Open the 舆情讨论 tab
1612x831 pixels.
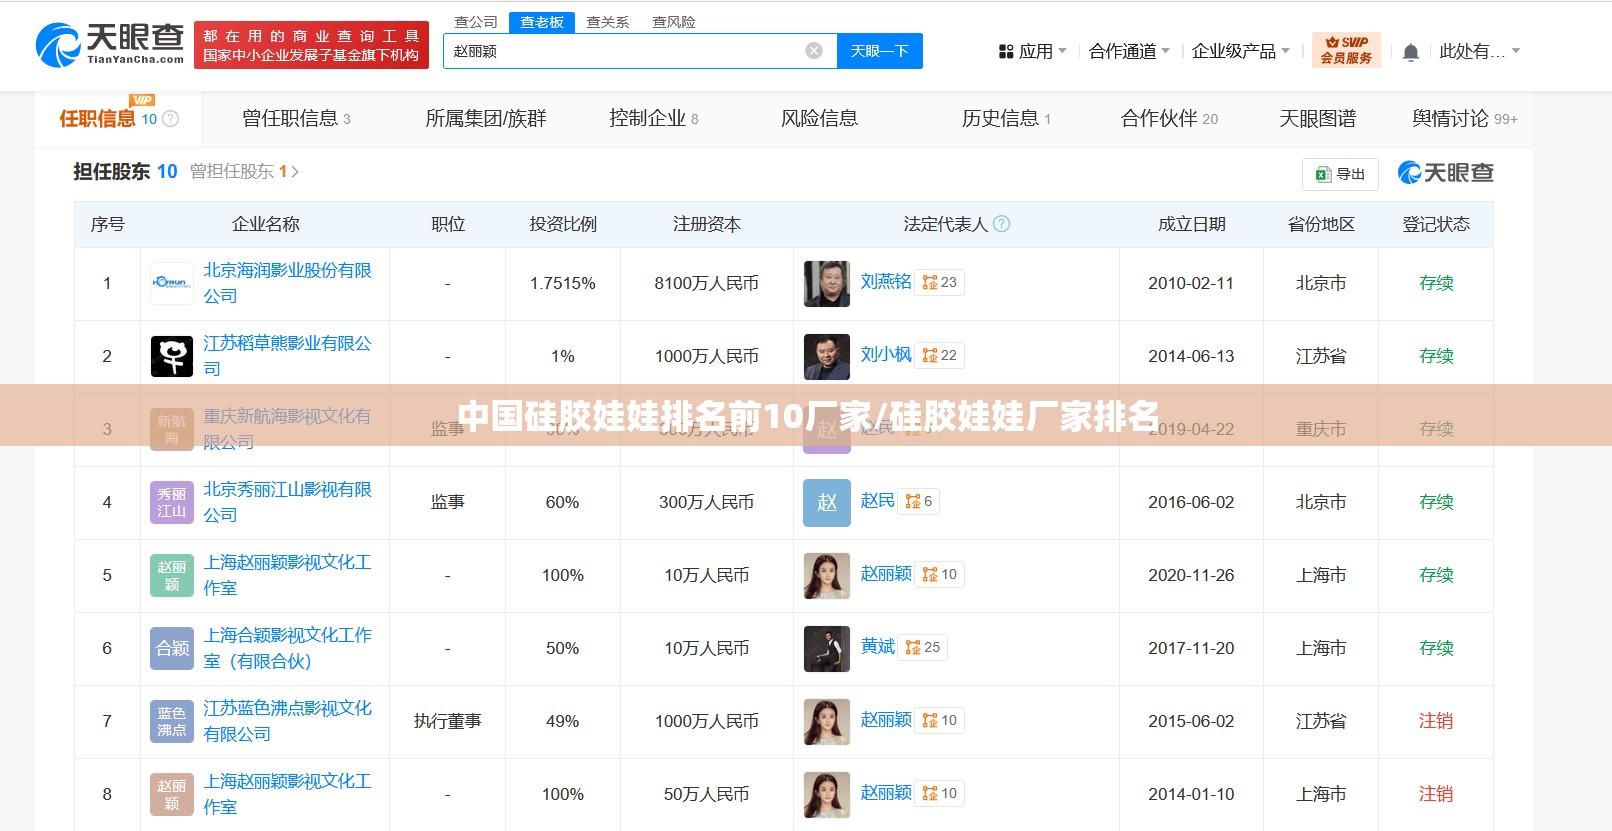[x=1465, y=119]
